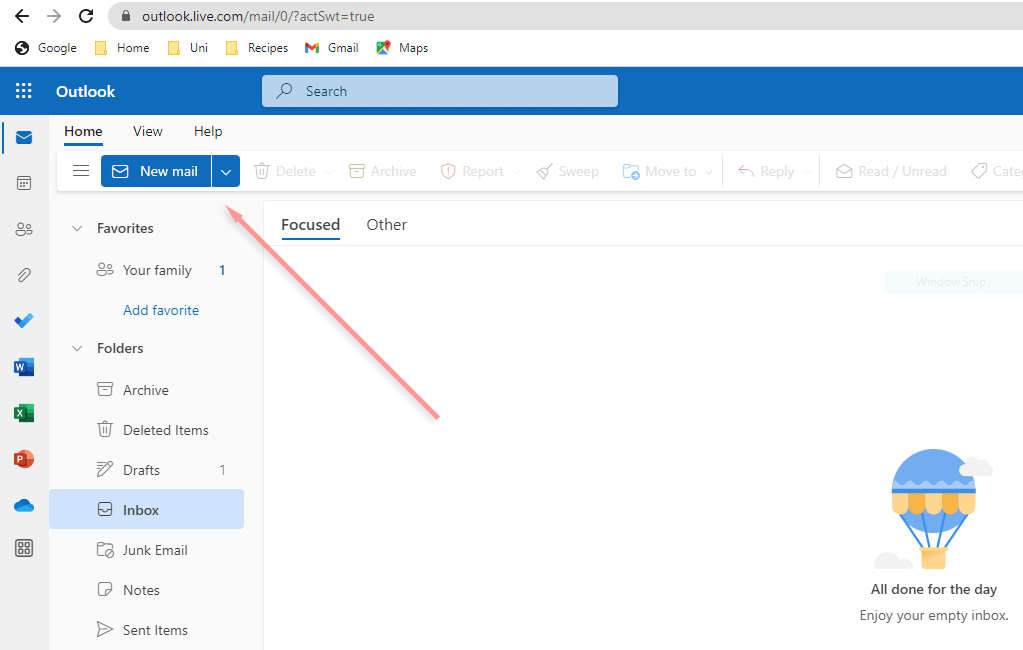Open the Google bookmark

(46, 48)
